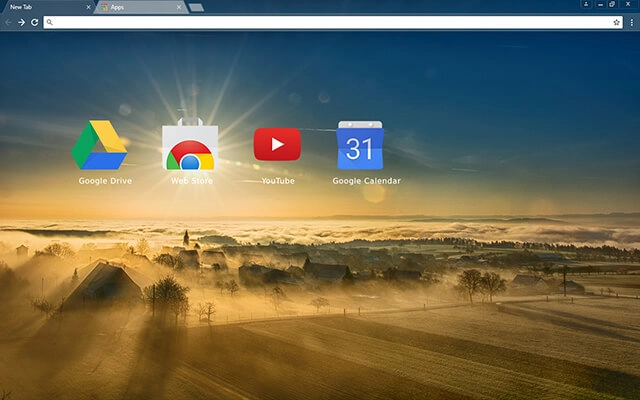Screen dimensions: 640x400
Task: Restore down the Chrome window
Action: (x=612, y=4)
